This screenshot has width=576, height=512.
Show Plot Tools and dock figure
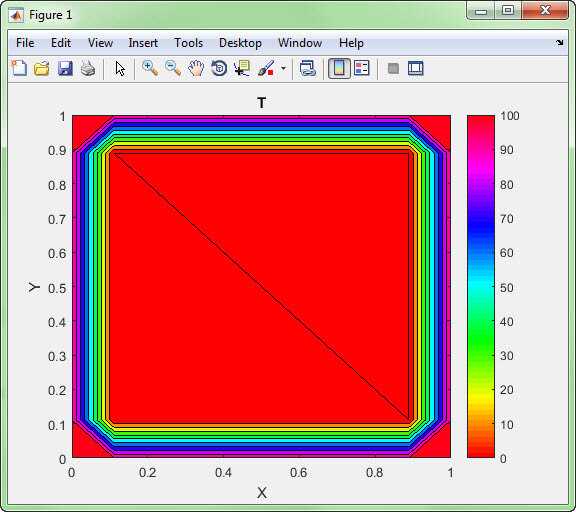click(416, 68)
